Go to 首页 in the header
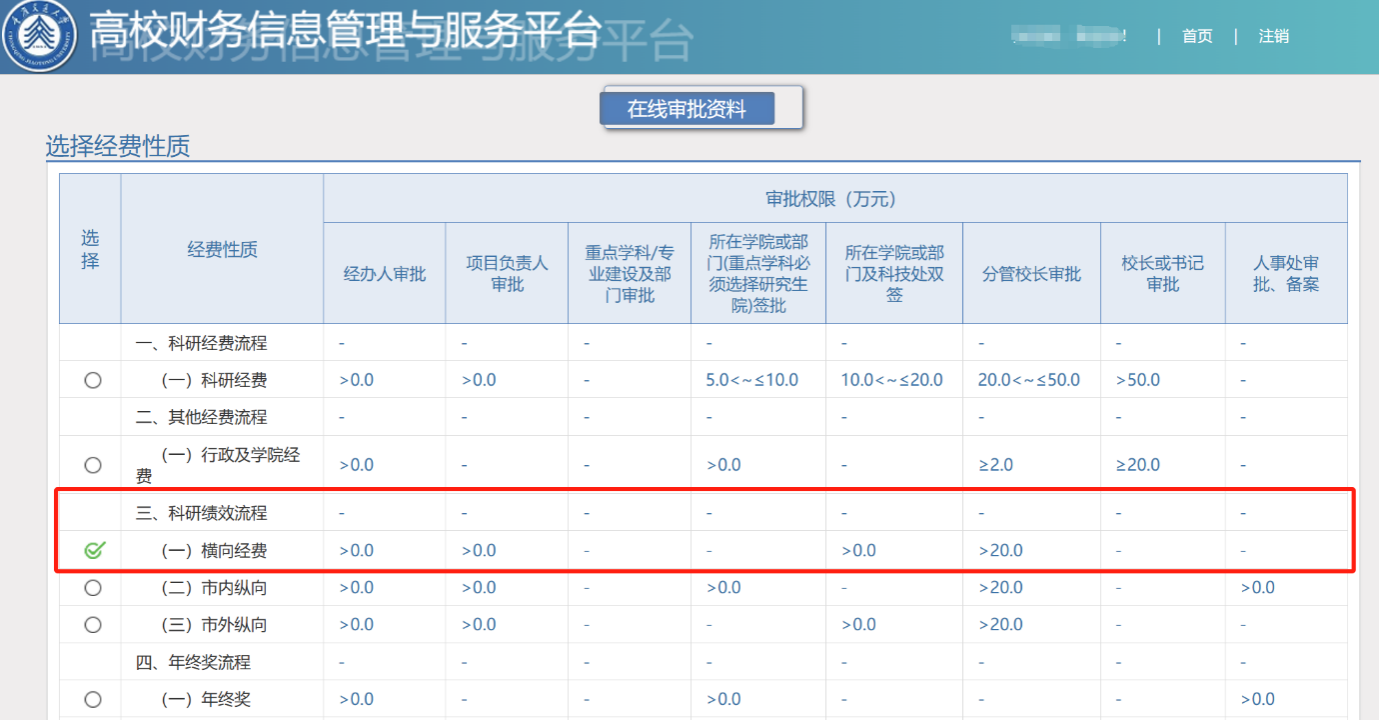Viewport: 1379px width, 720px height. point(1197,36)
